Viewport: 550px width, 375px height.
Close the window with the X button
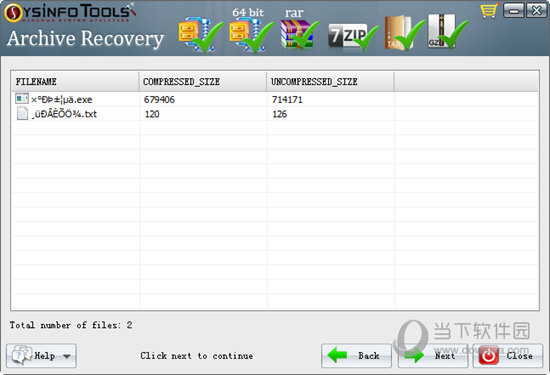click(536, 11)
